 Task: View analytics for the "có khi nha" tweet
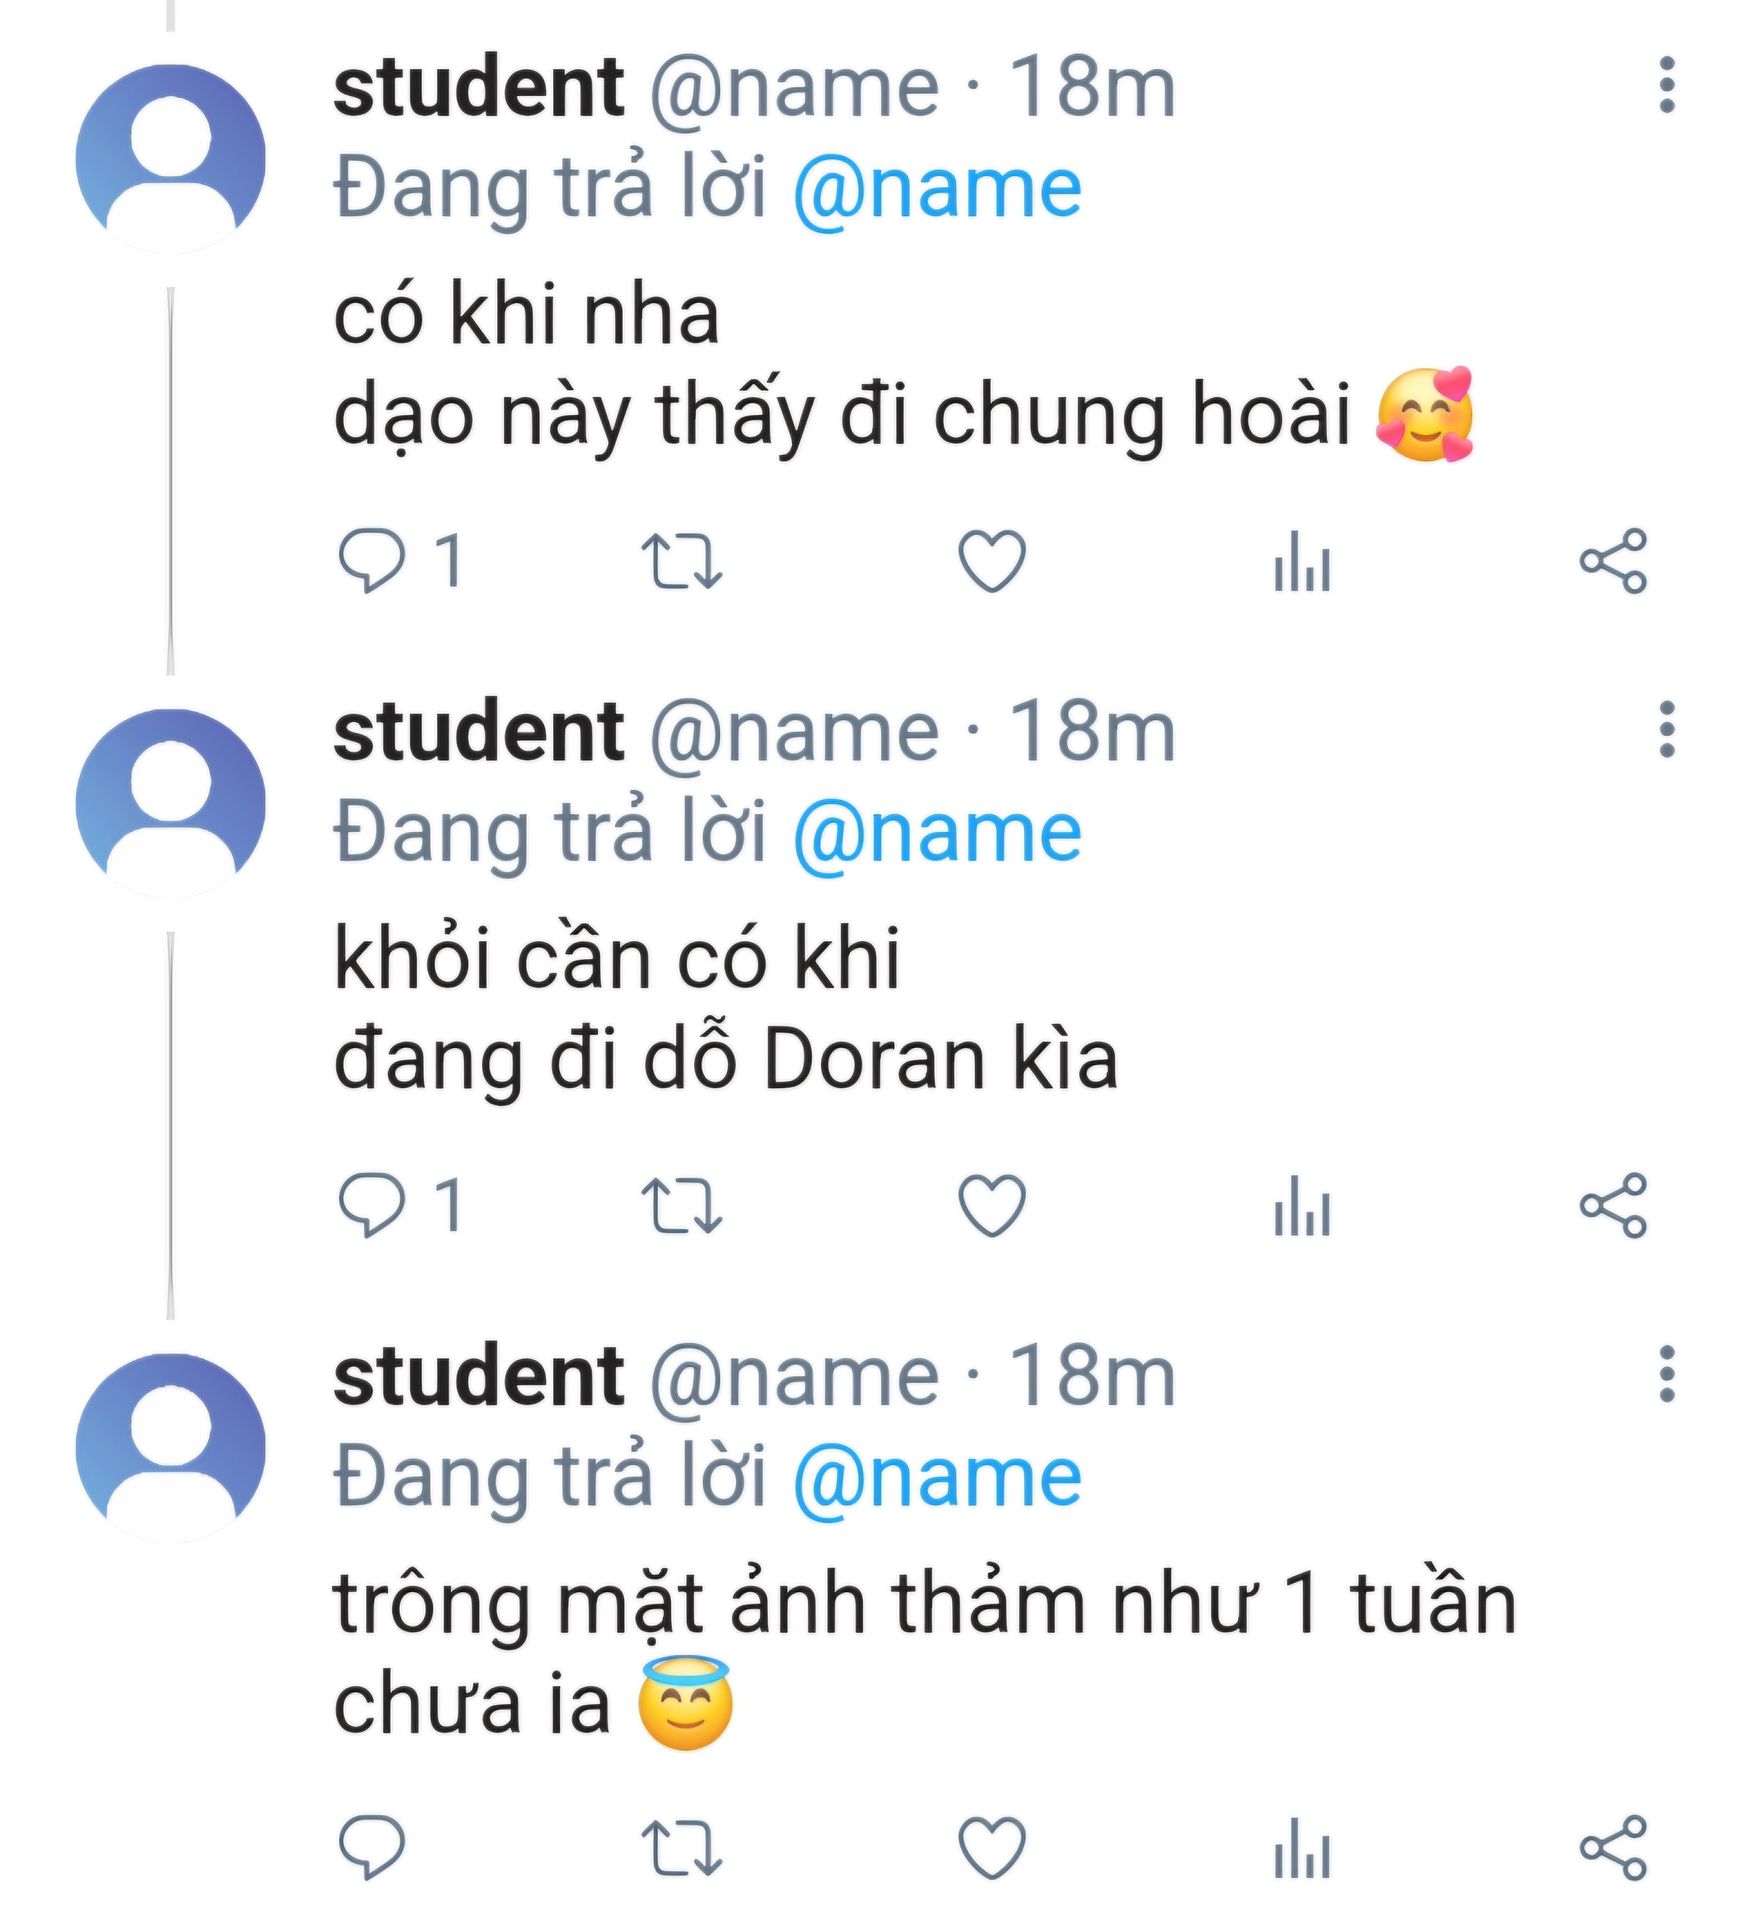tap(1301, 562)
